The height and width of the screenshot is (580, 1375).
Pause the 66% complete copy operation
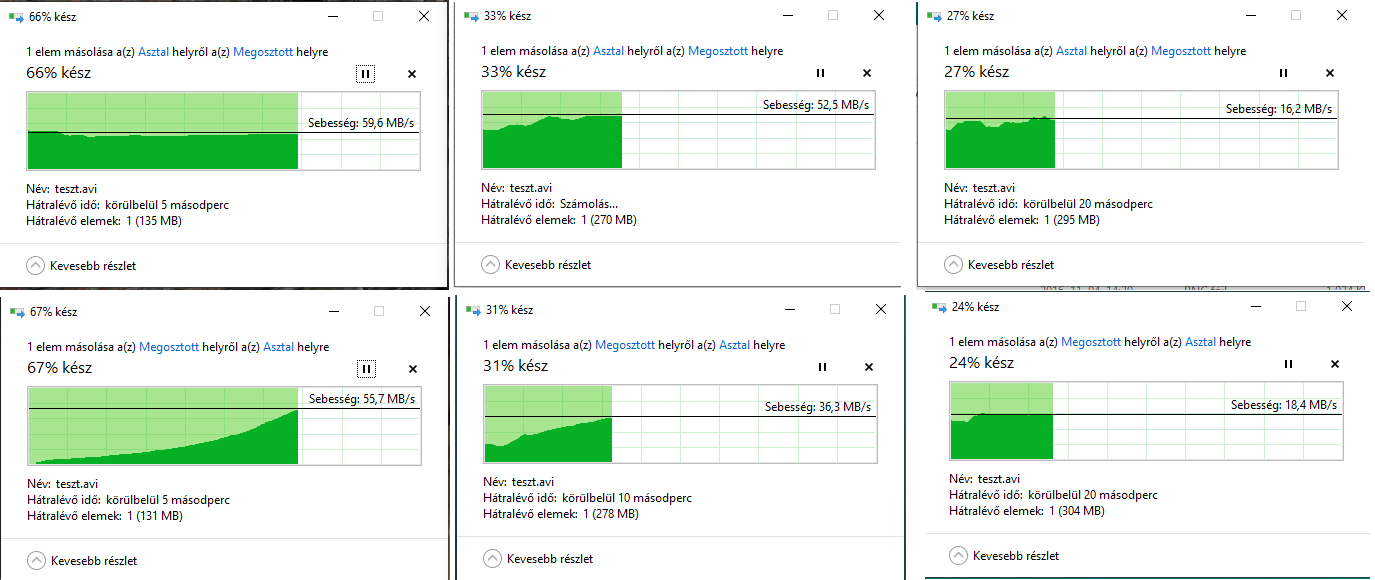point(366,73)
